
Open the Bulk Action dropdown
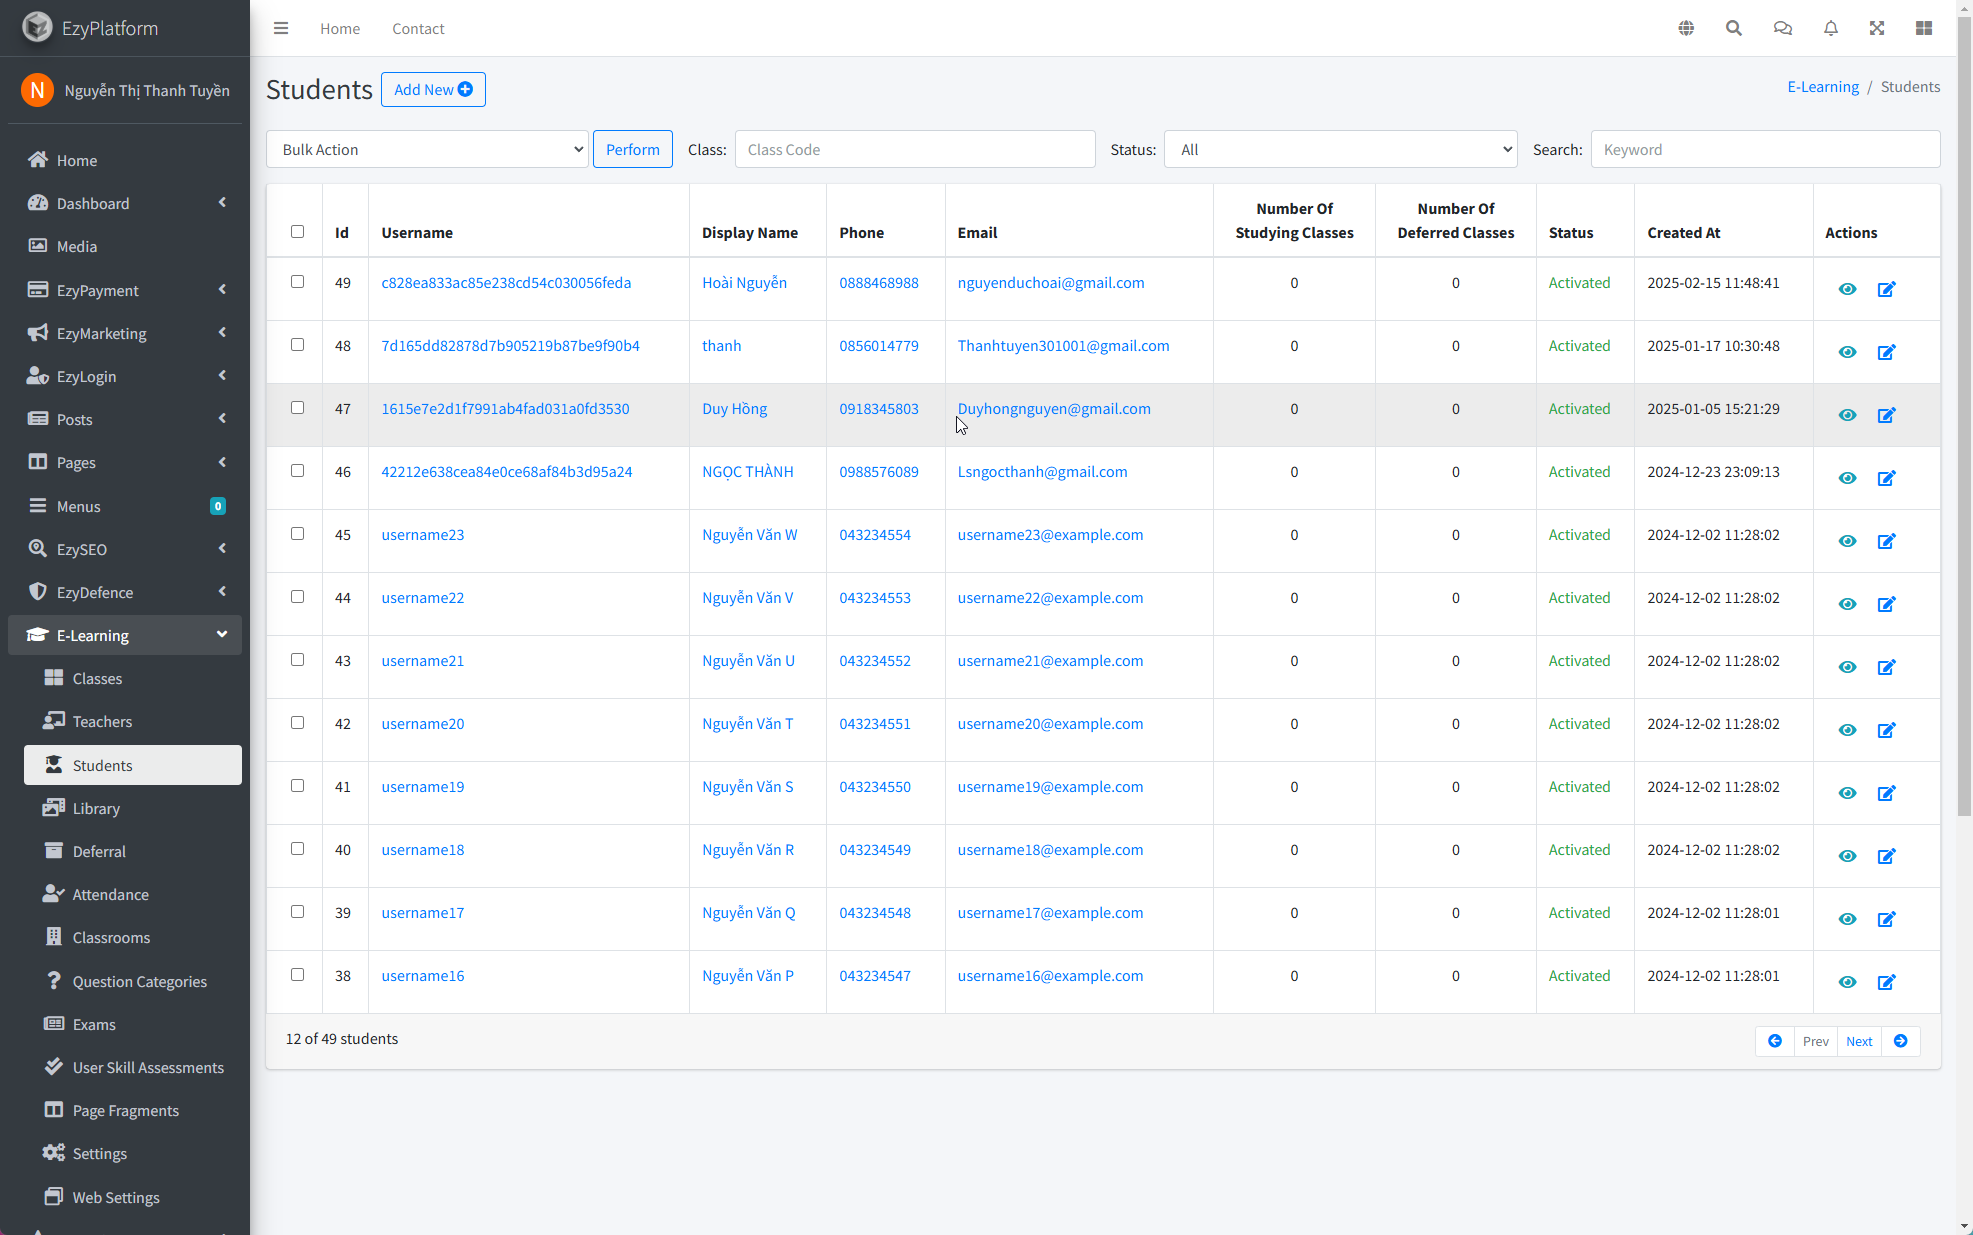(427, 149)
